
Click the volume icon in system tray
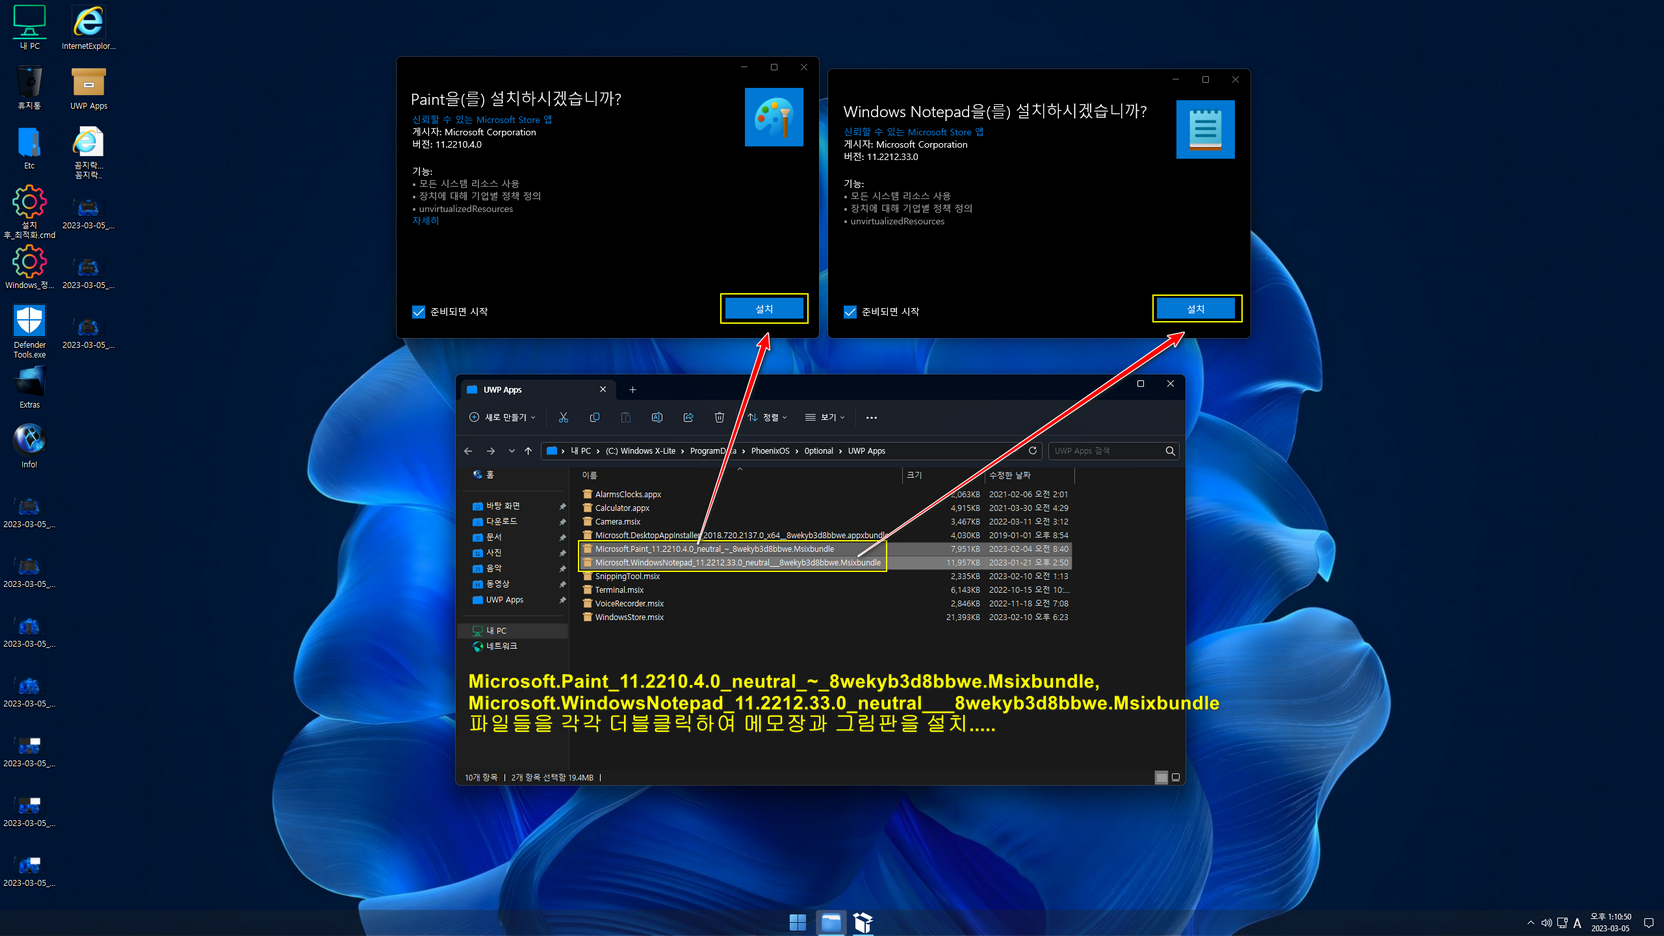point(1546,923)
